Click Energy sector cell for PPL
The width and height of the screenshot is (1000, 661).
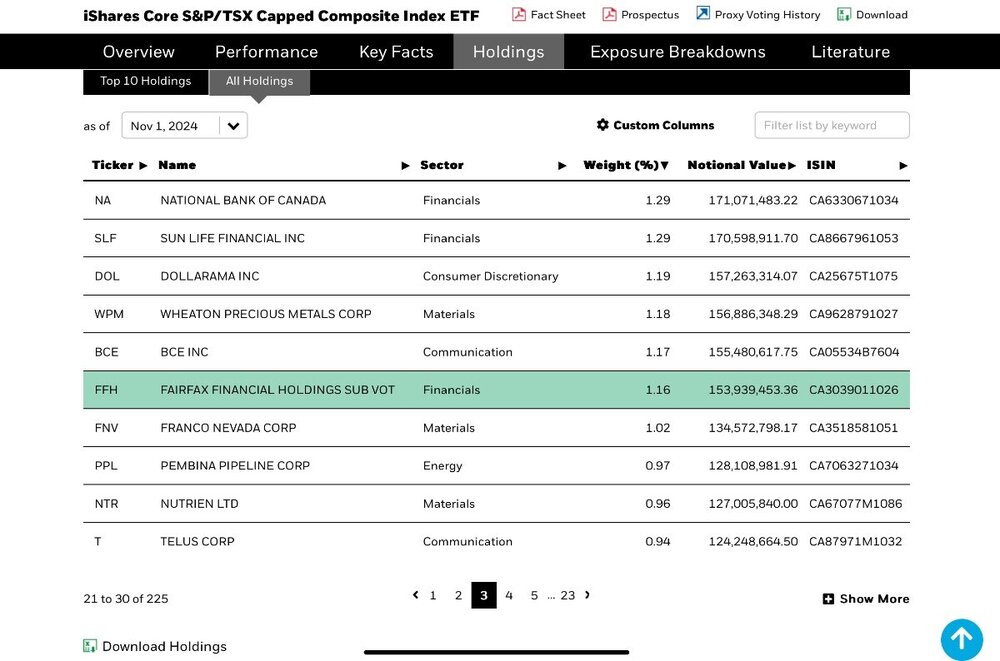tap(442, 466)
